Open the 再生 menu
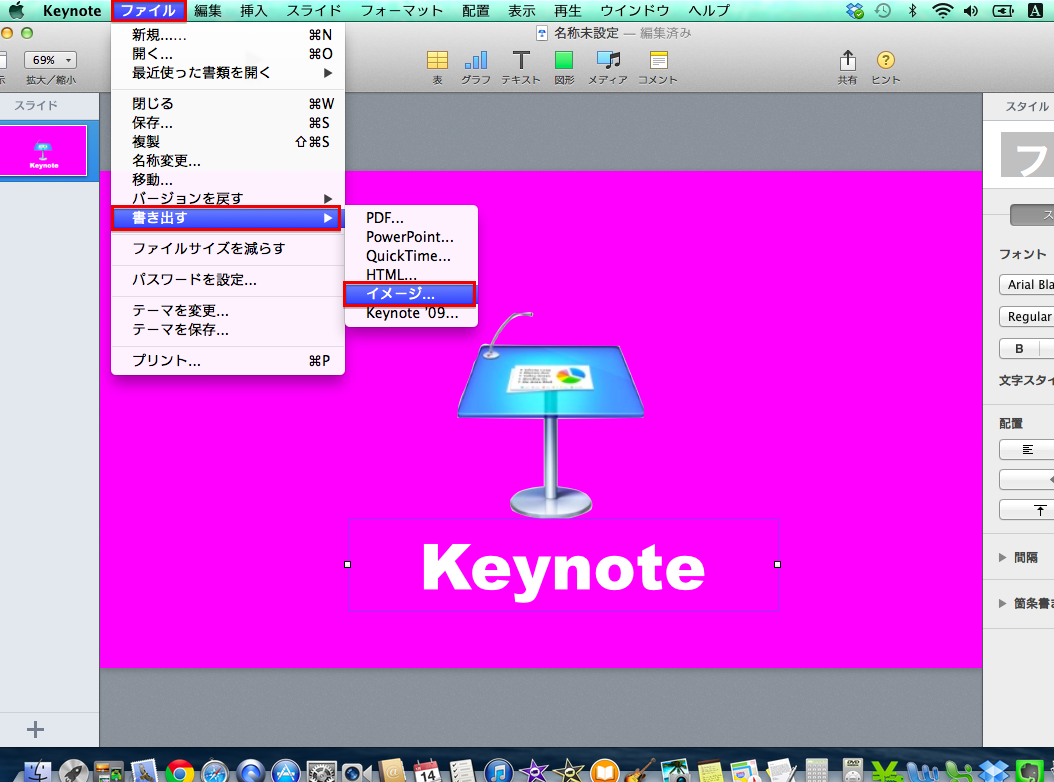 (x=567, y=10)
